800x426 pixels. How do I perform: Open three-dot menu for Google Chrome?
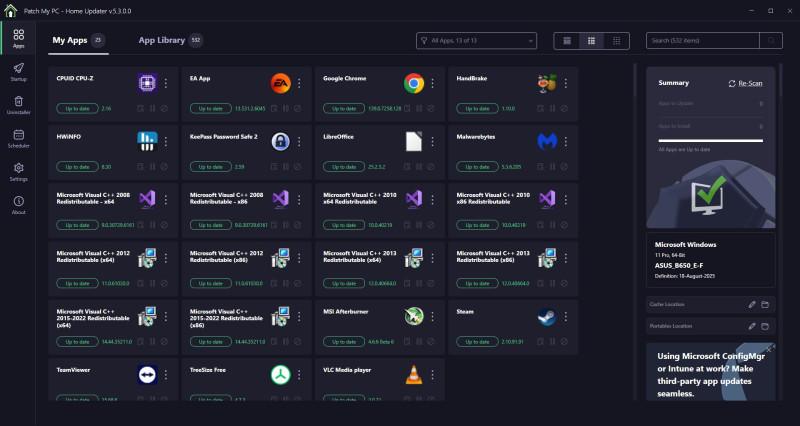(433, 83)
